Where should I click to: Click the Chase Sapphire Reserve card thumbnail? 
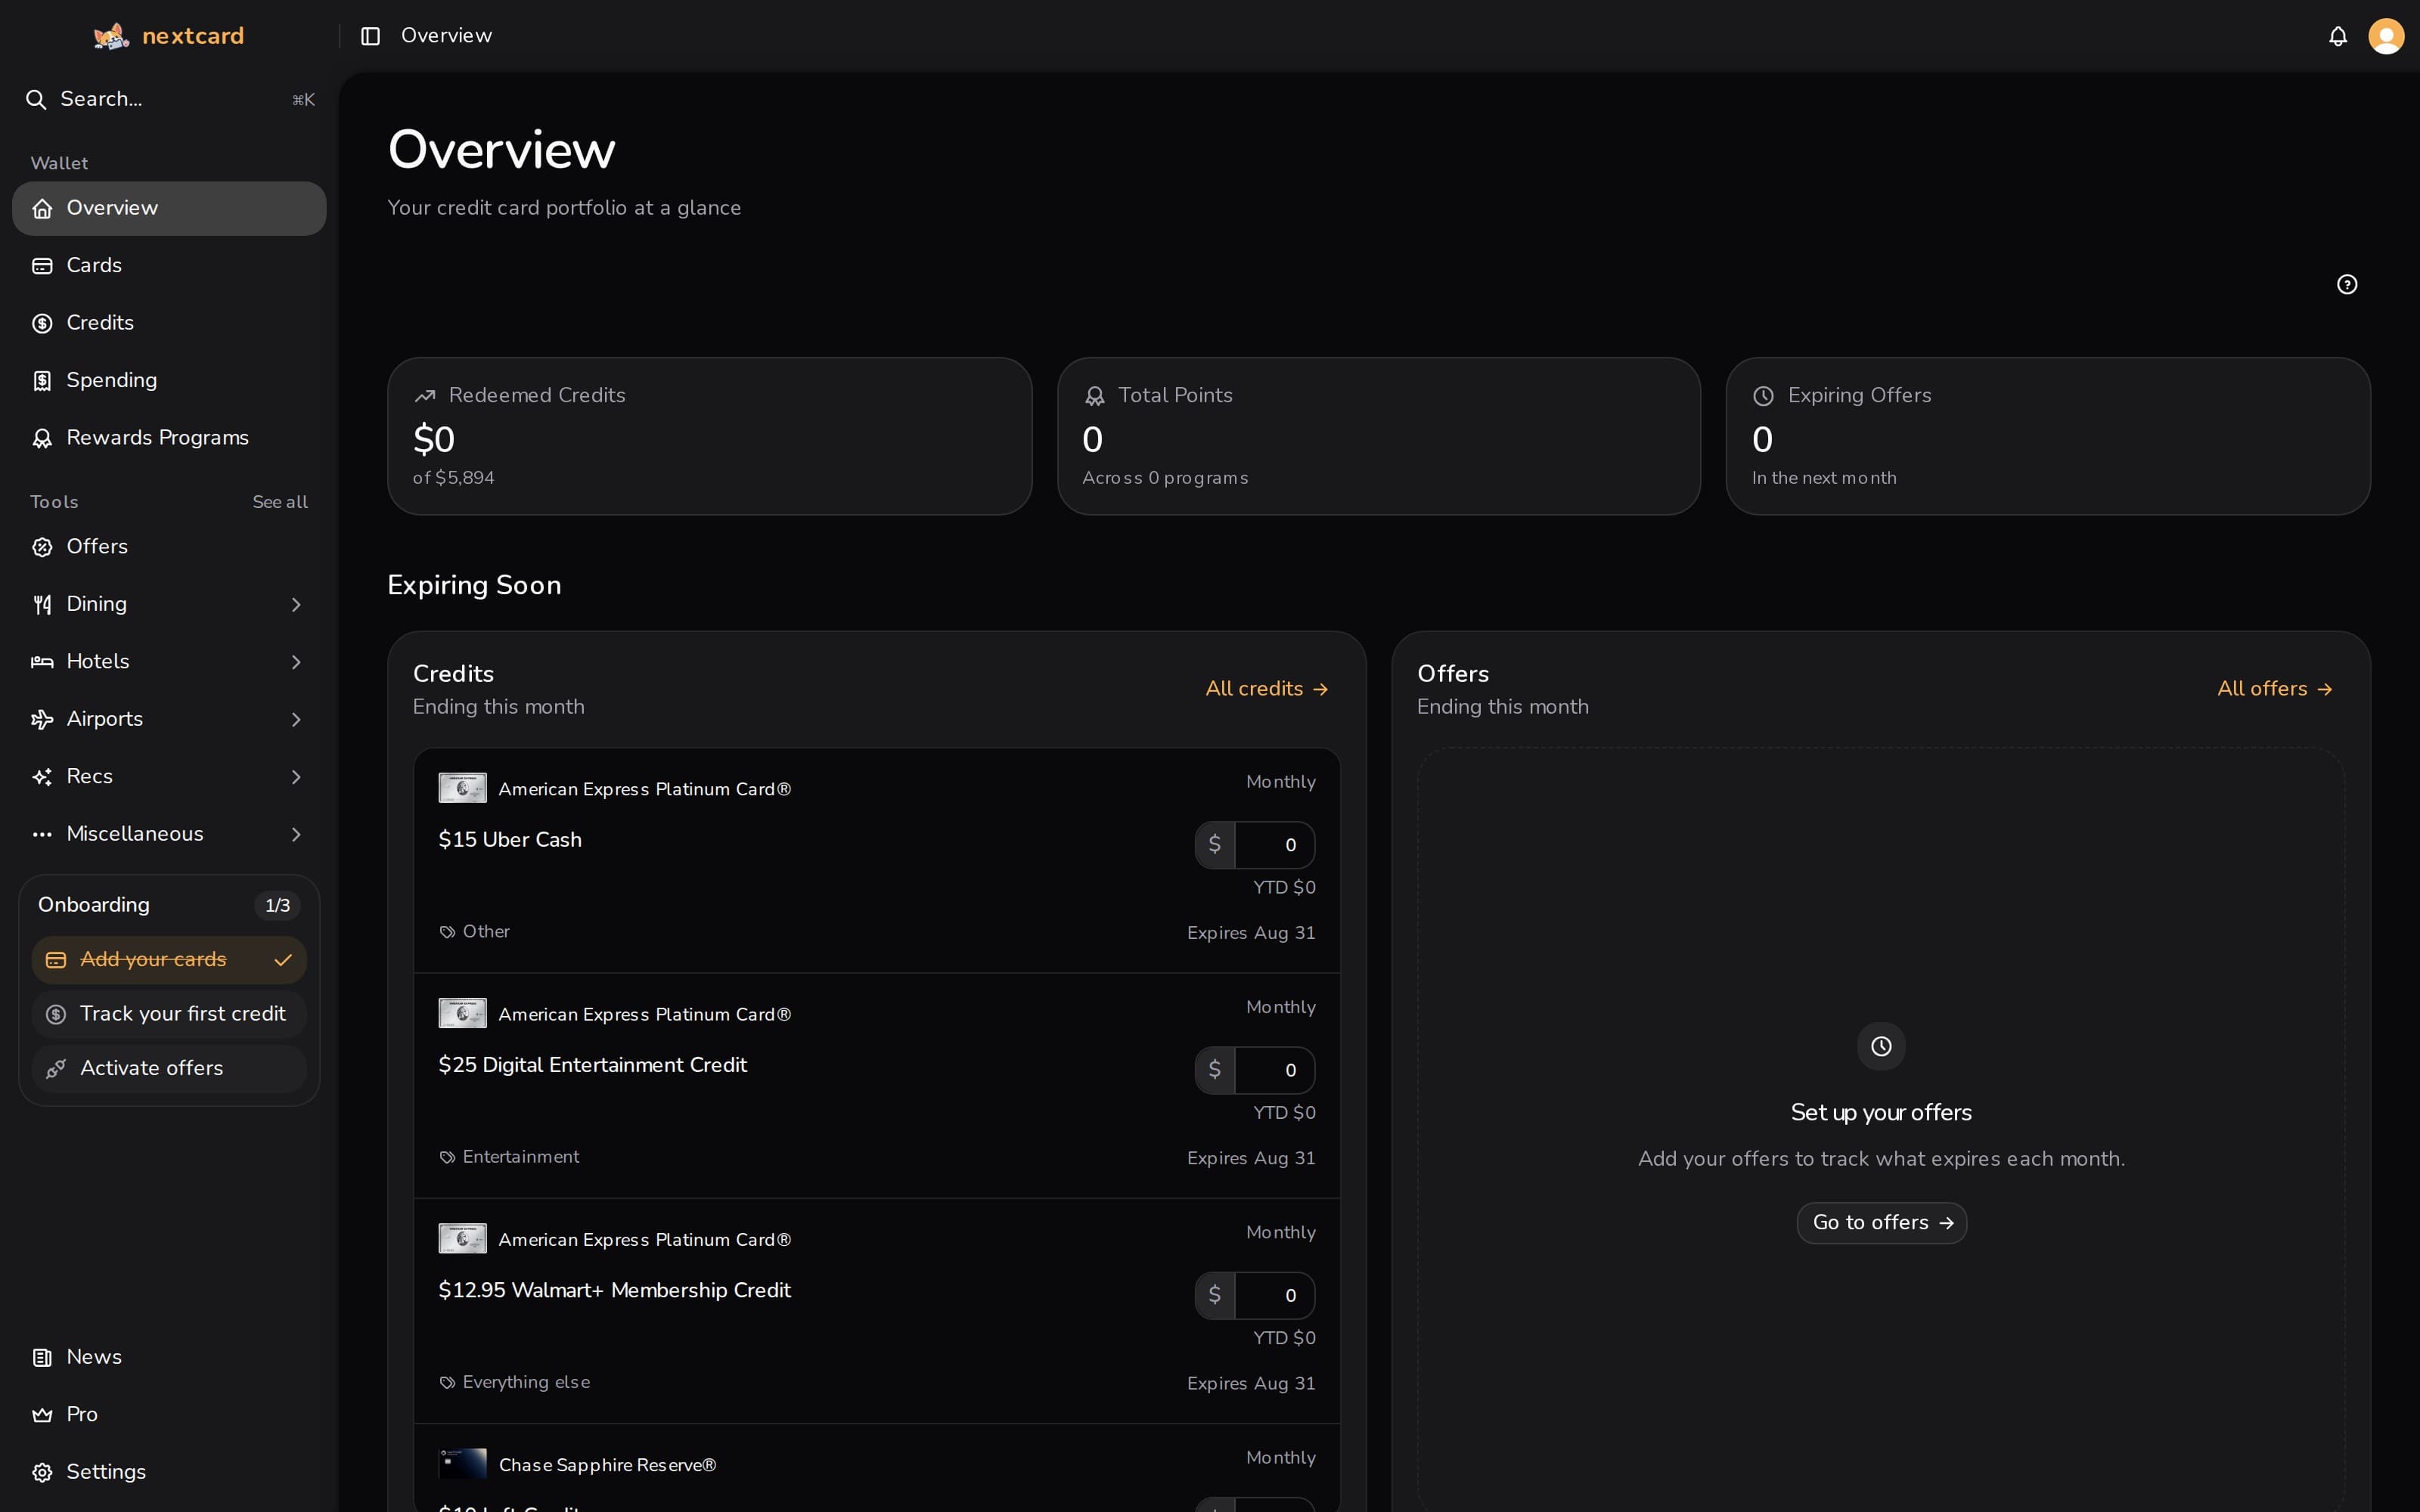(462, 1464)
